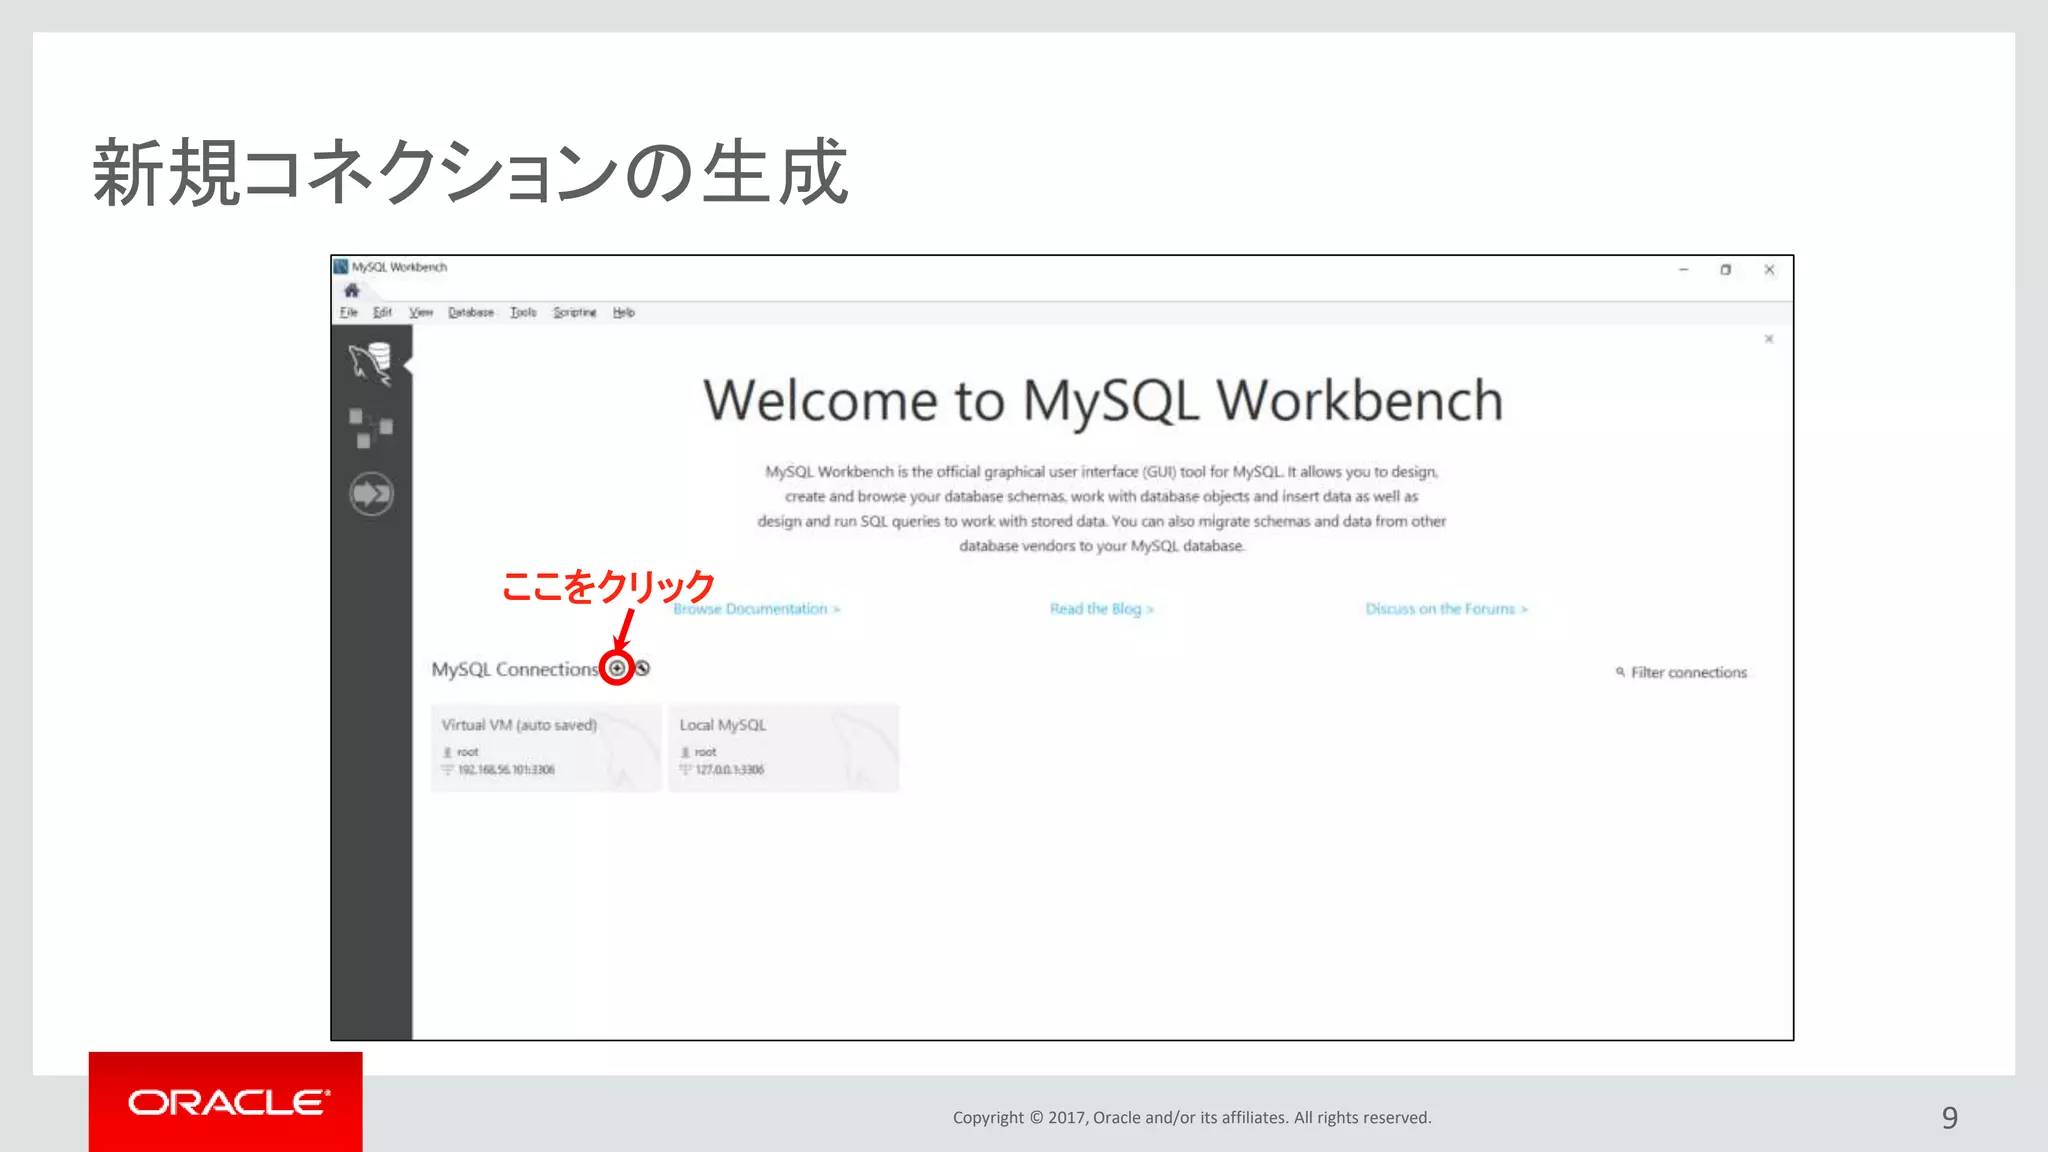Click the Filter connections field
Image resolution: width=2048 pixels, height=1152 pixels.
[x=1689, y=673]
